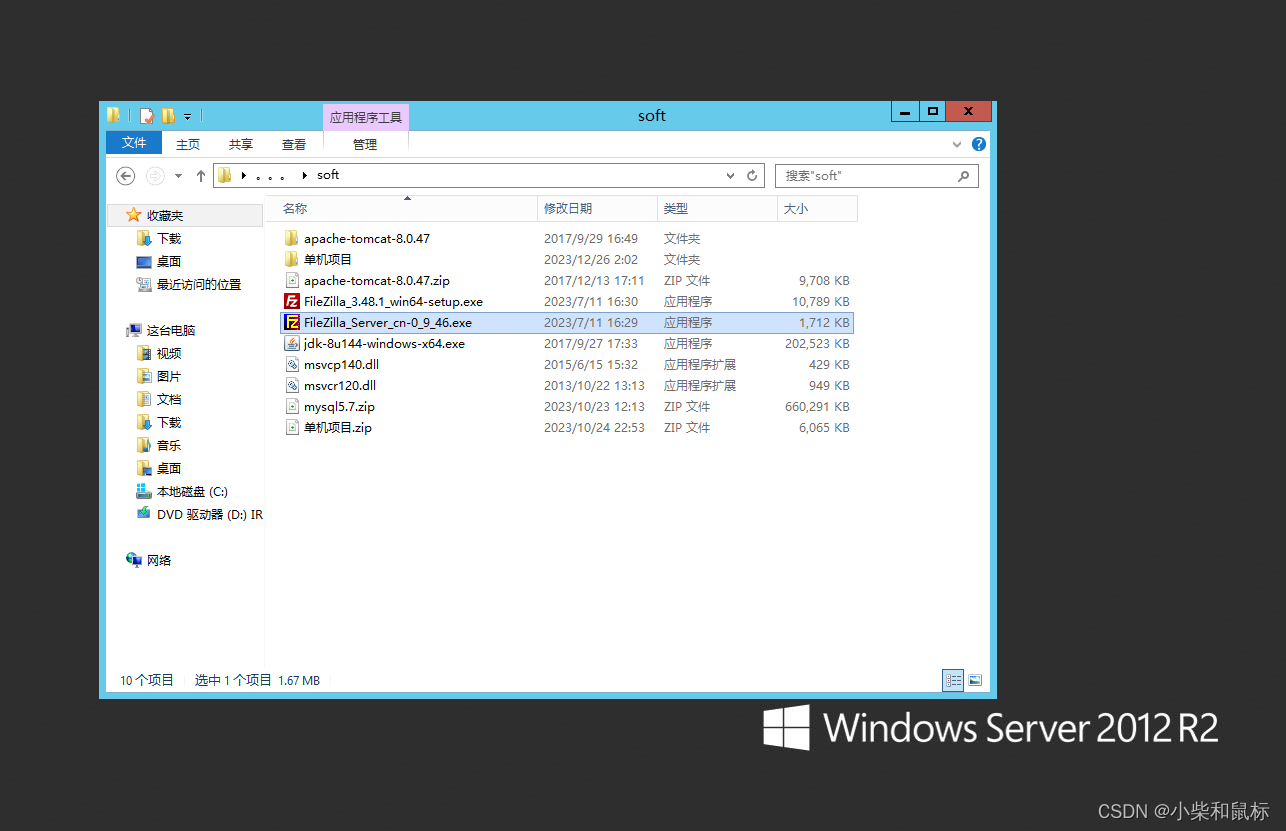Open the 文档 folder in navigation pane
Screen dimensions: 1286x831
(x=169, y=400)
